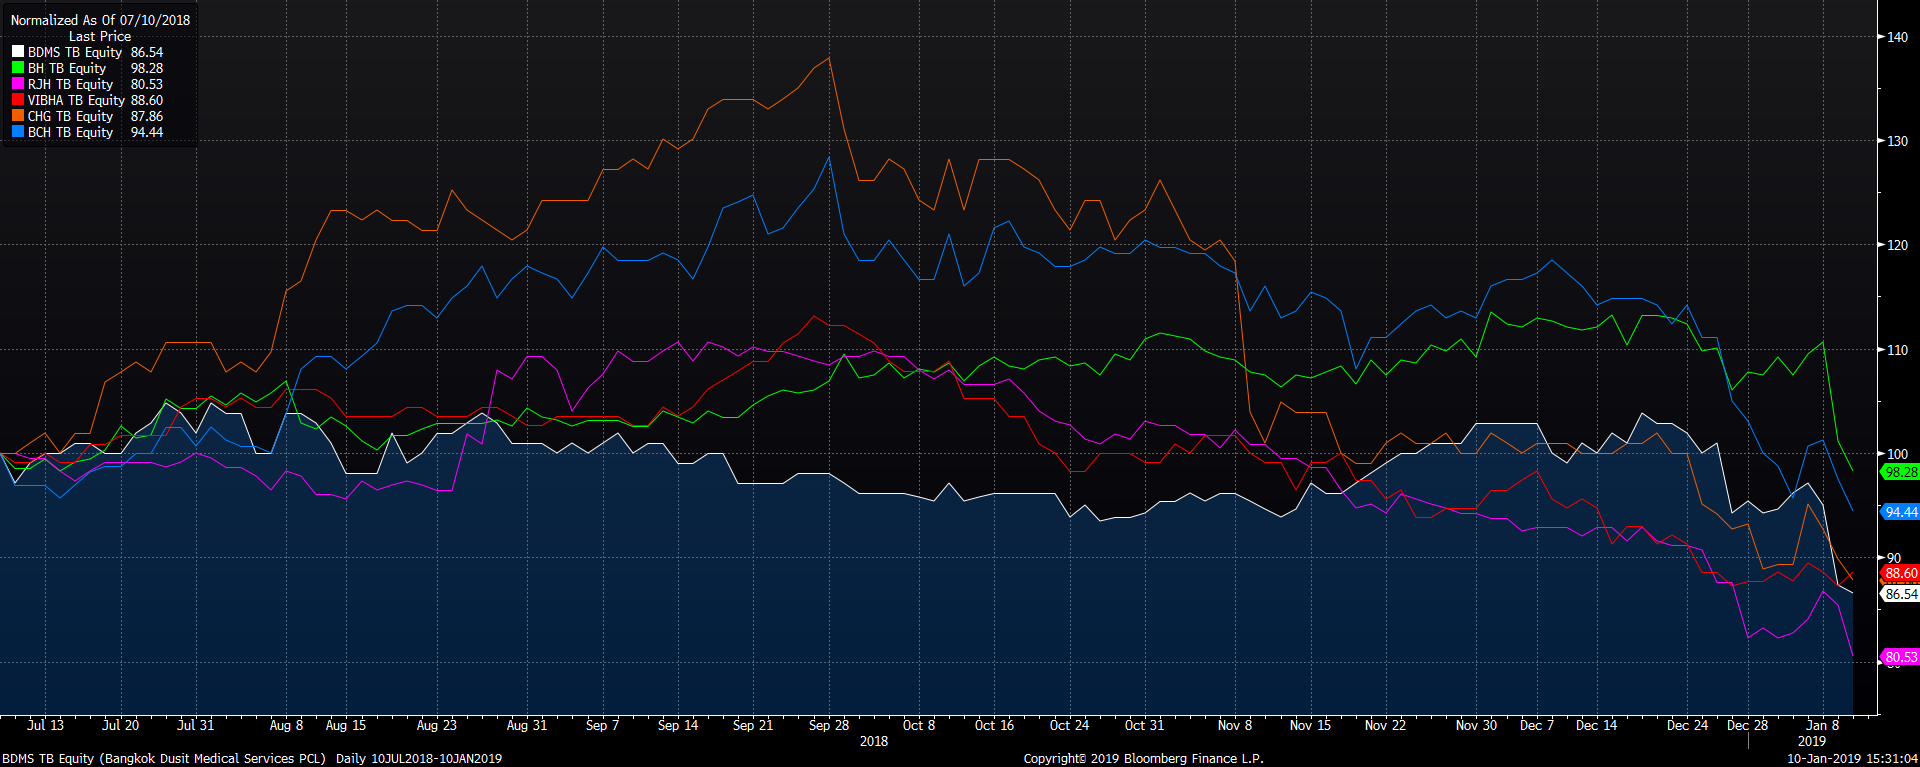1920x767 pixels.
Task: Click the 140 y-axis label
Action: (1897, 37)
